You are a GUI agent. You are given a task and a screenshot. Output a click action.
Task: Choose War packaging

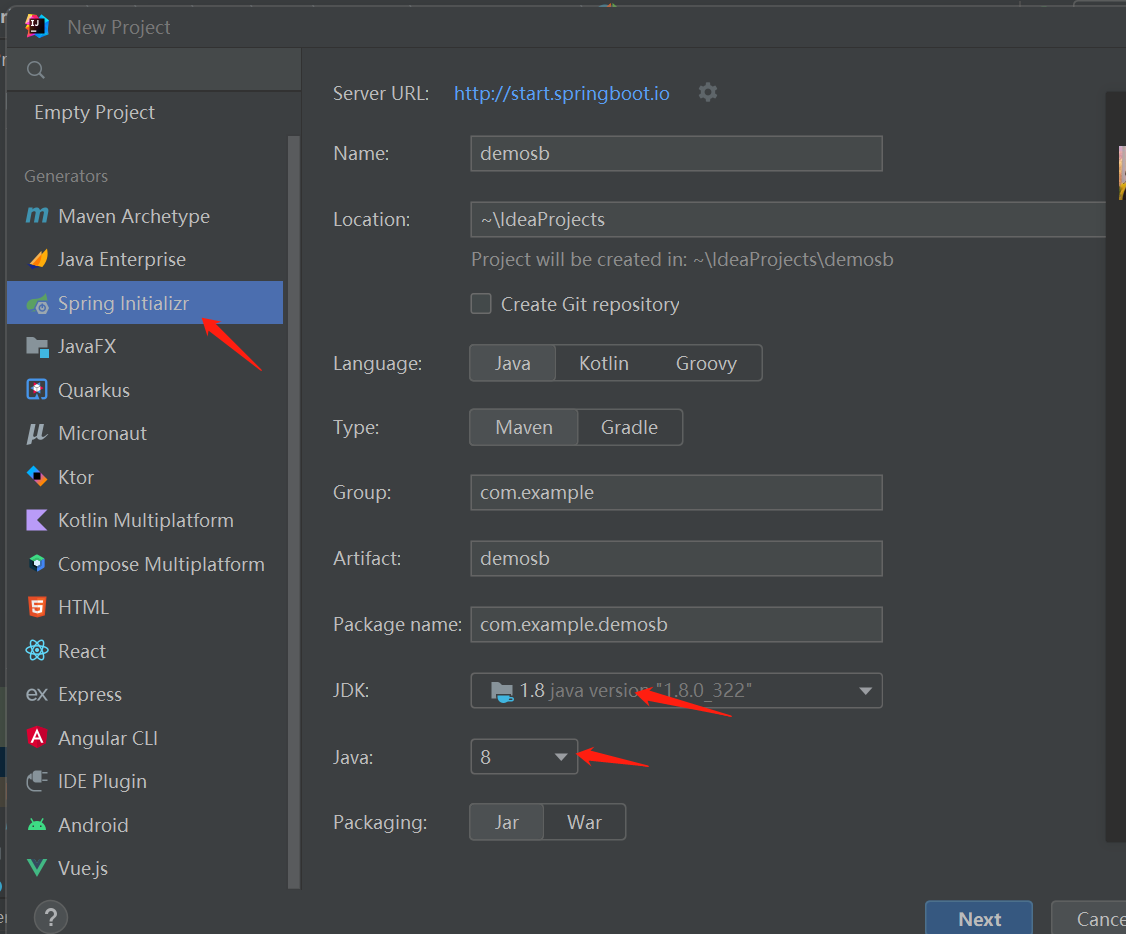(584, 821)
